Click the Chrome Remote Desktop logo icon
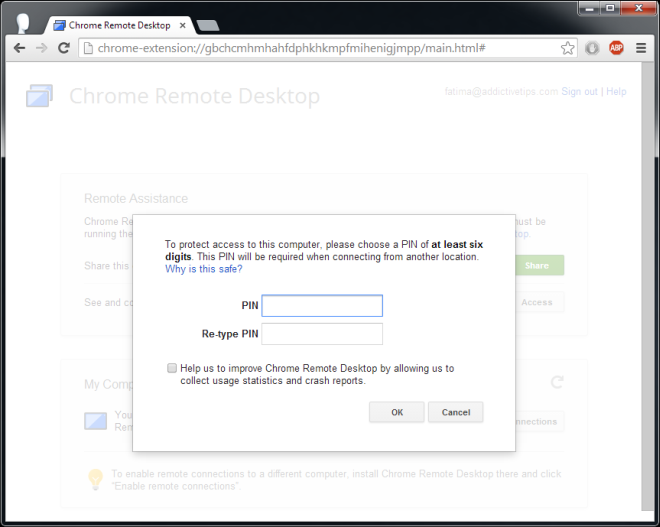The width and height of the screenshot is (660, 527). pyautogui.click(x=40, y=96)
